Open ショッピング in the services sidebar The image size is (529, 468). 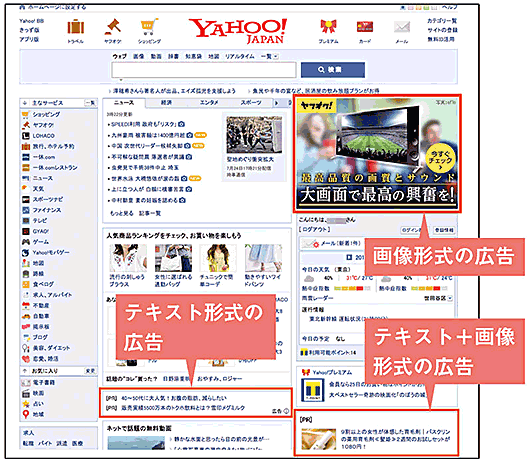(46, 114)
